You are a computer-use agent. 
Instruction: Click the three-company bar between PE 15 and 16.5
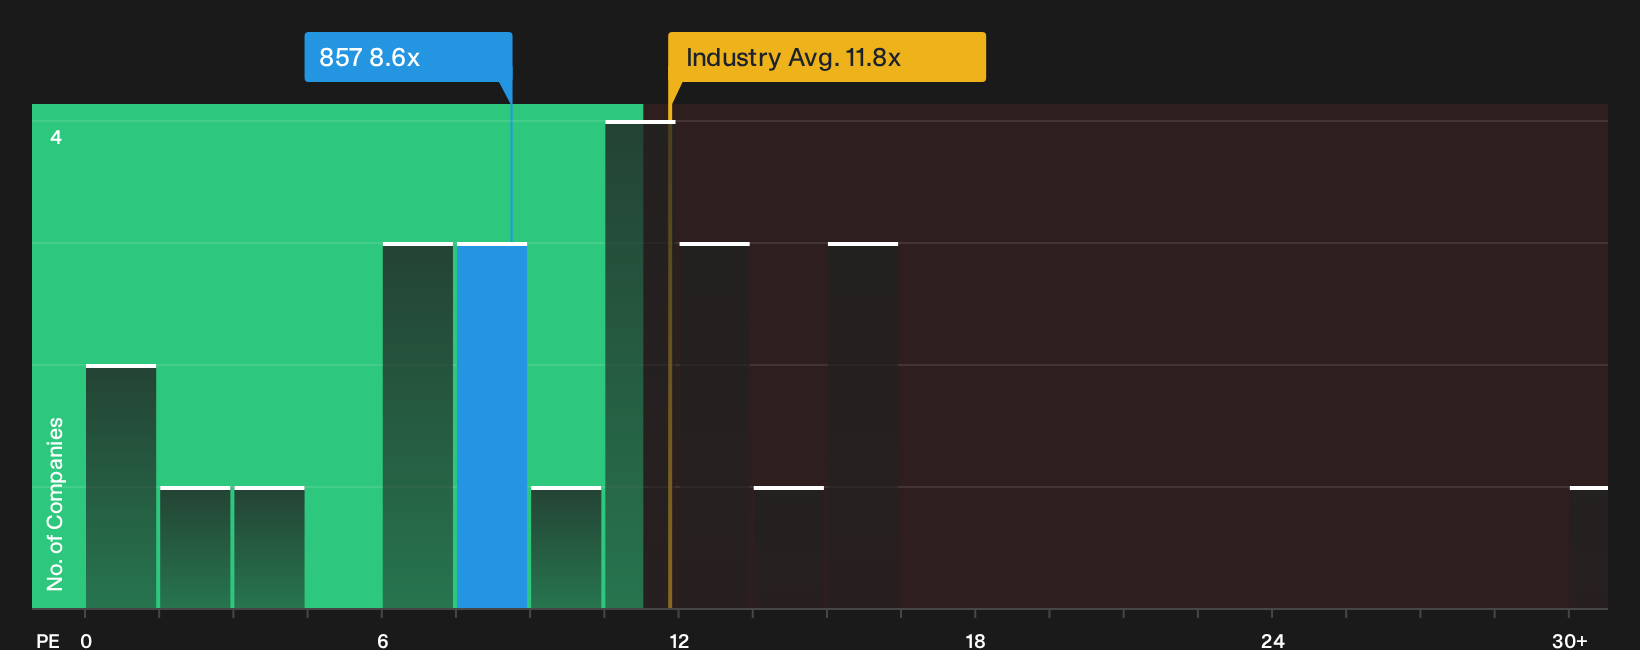pyautogui.click(x=863, y=426)
